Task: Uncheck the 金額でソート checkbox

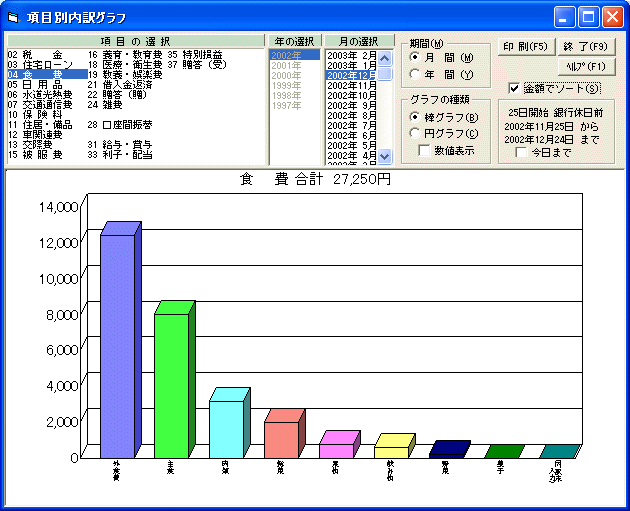Action: (514, 88)
